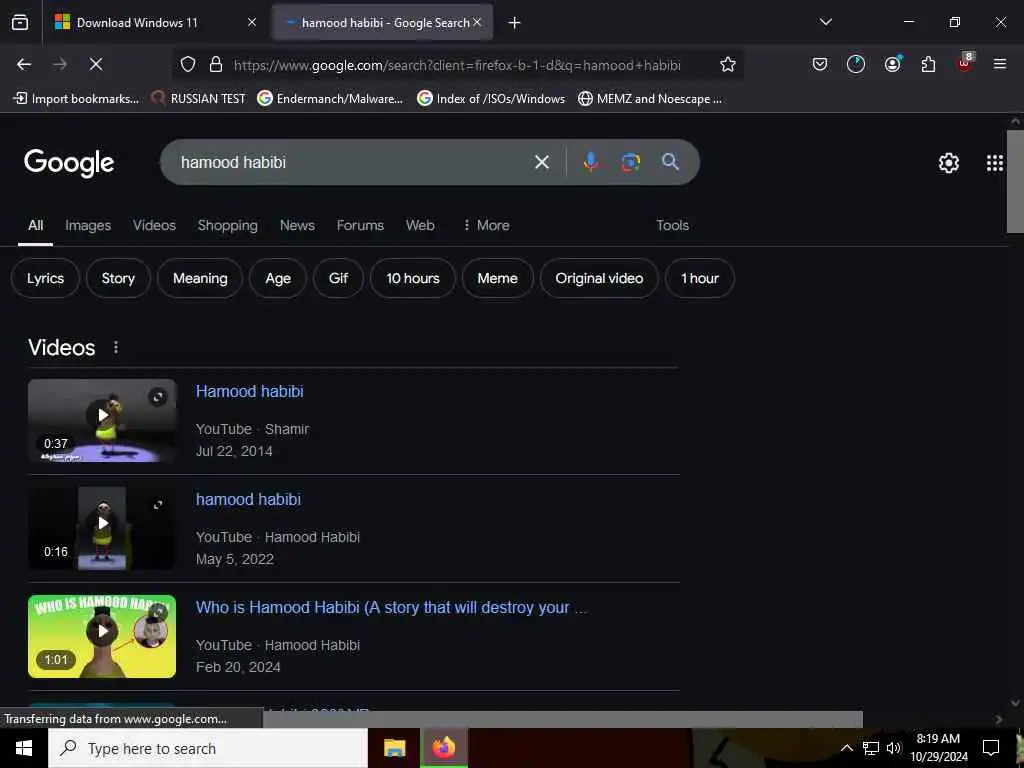
Task: Filter by Gif chip
Action: [x=338, y=278]
